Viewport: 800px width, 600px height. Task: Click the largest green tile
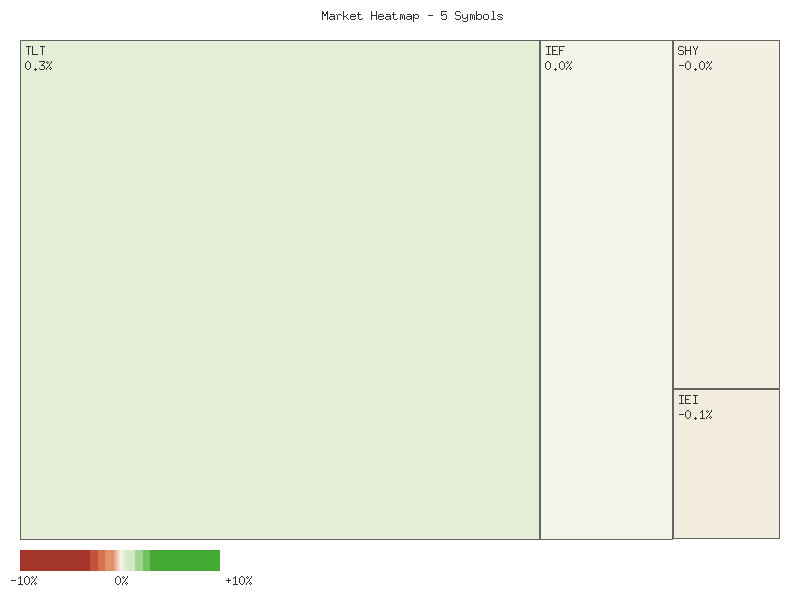click(x=280, y=290)
